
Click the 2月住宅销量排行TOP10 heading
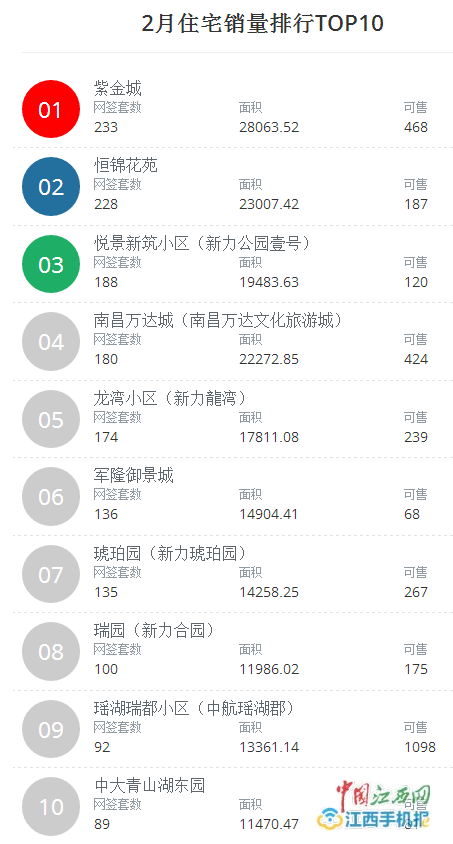[263, 23]
